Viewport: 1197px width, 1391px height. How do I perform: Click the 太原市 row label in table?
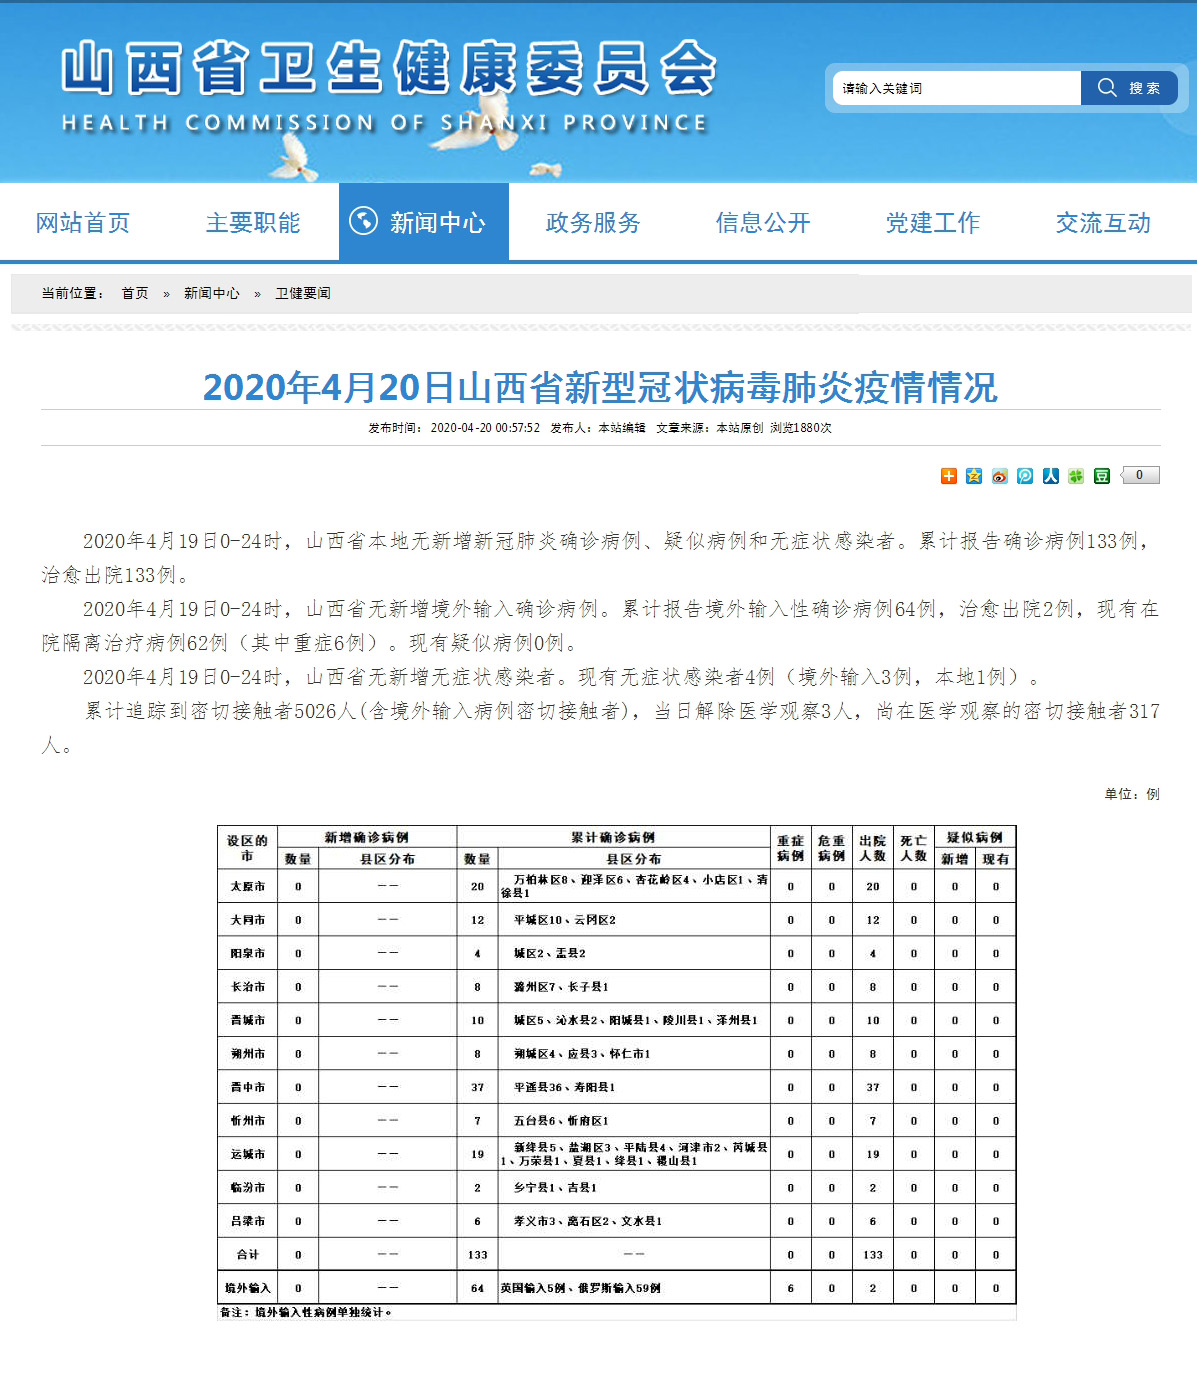click(x=247, y=887)
